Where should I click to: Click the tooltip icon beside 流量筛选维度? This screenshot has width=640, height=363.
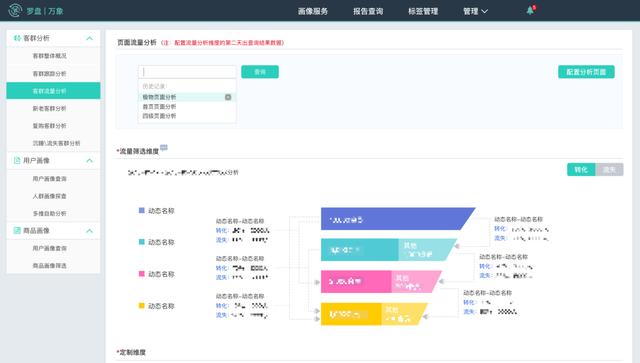pyautogui.click(x=164, y=147)
